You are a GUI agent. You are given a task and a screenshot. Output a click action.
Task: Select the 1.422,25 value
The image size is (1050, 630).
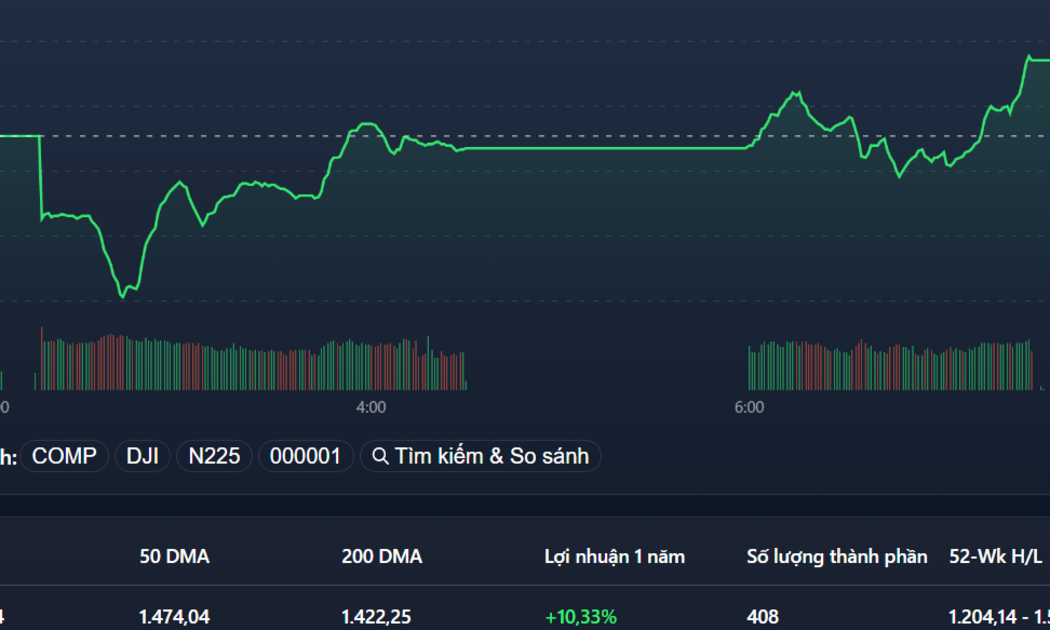[376, 617]
